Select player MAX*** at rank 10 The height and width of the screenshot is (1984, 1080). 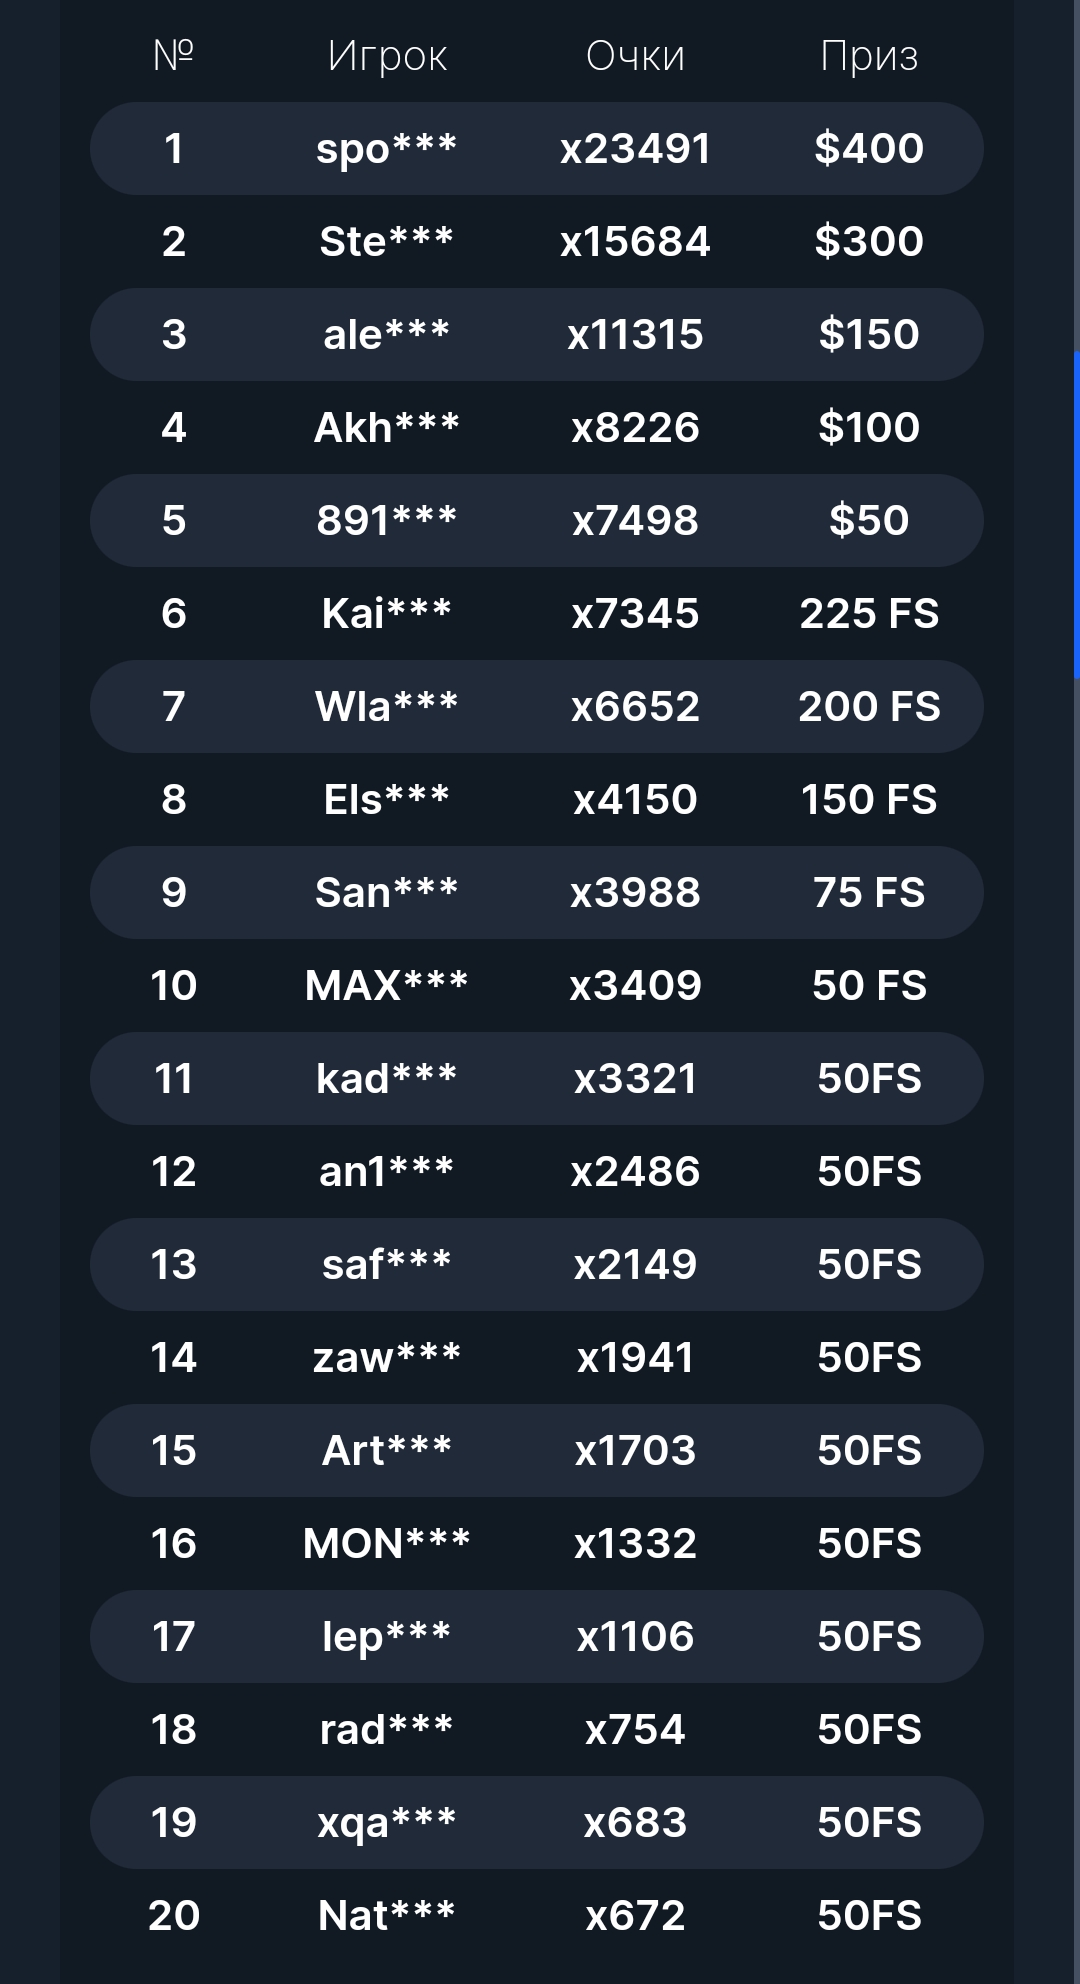[387, 986]
